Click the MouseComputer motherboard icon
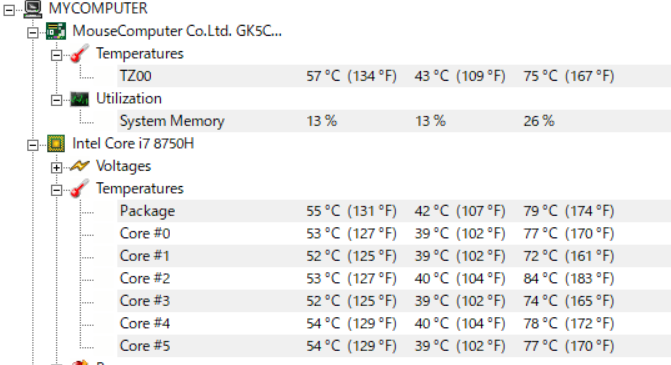Viewport: 671px width, 365px height. coord(56,31)
